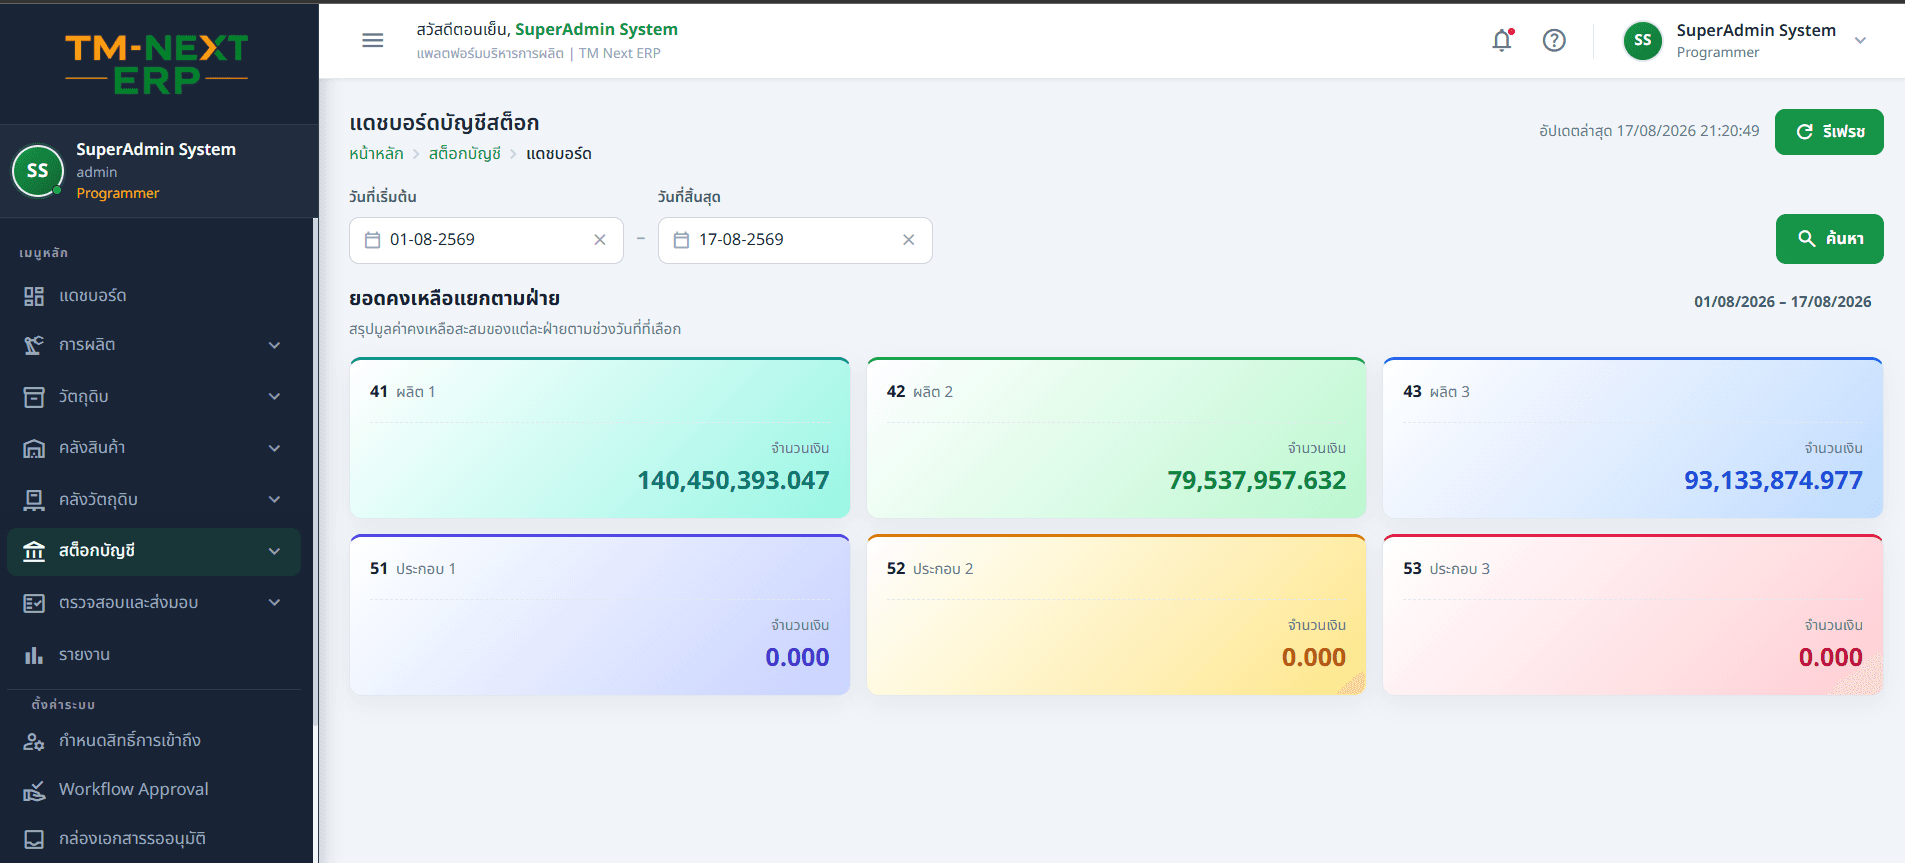Toggle the hamburger sidebar menu
Screen dimensions: 1905x863
click(x=373, y=40)
